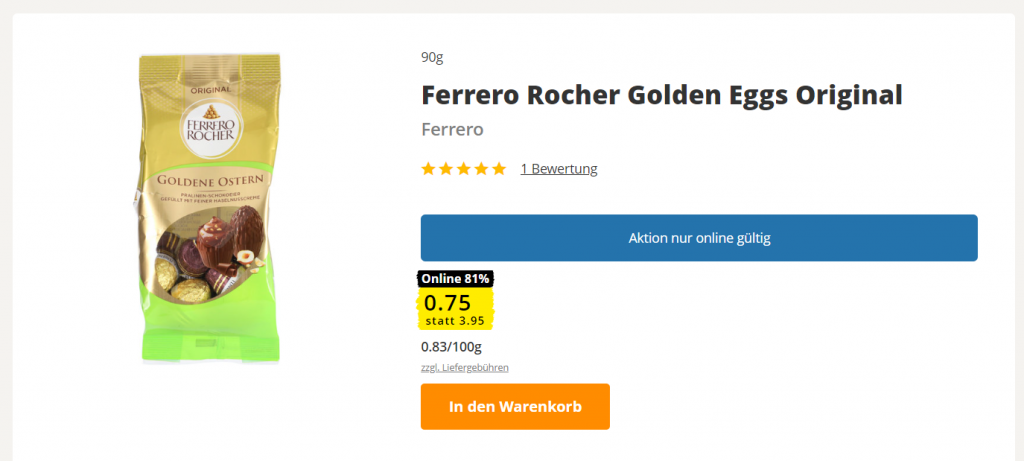The image size is (1024, 461).
Task: Open the Ferrero Rocher product image
Action: coord(209,210)
